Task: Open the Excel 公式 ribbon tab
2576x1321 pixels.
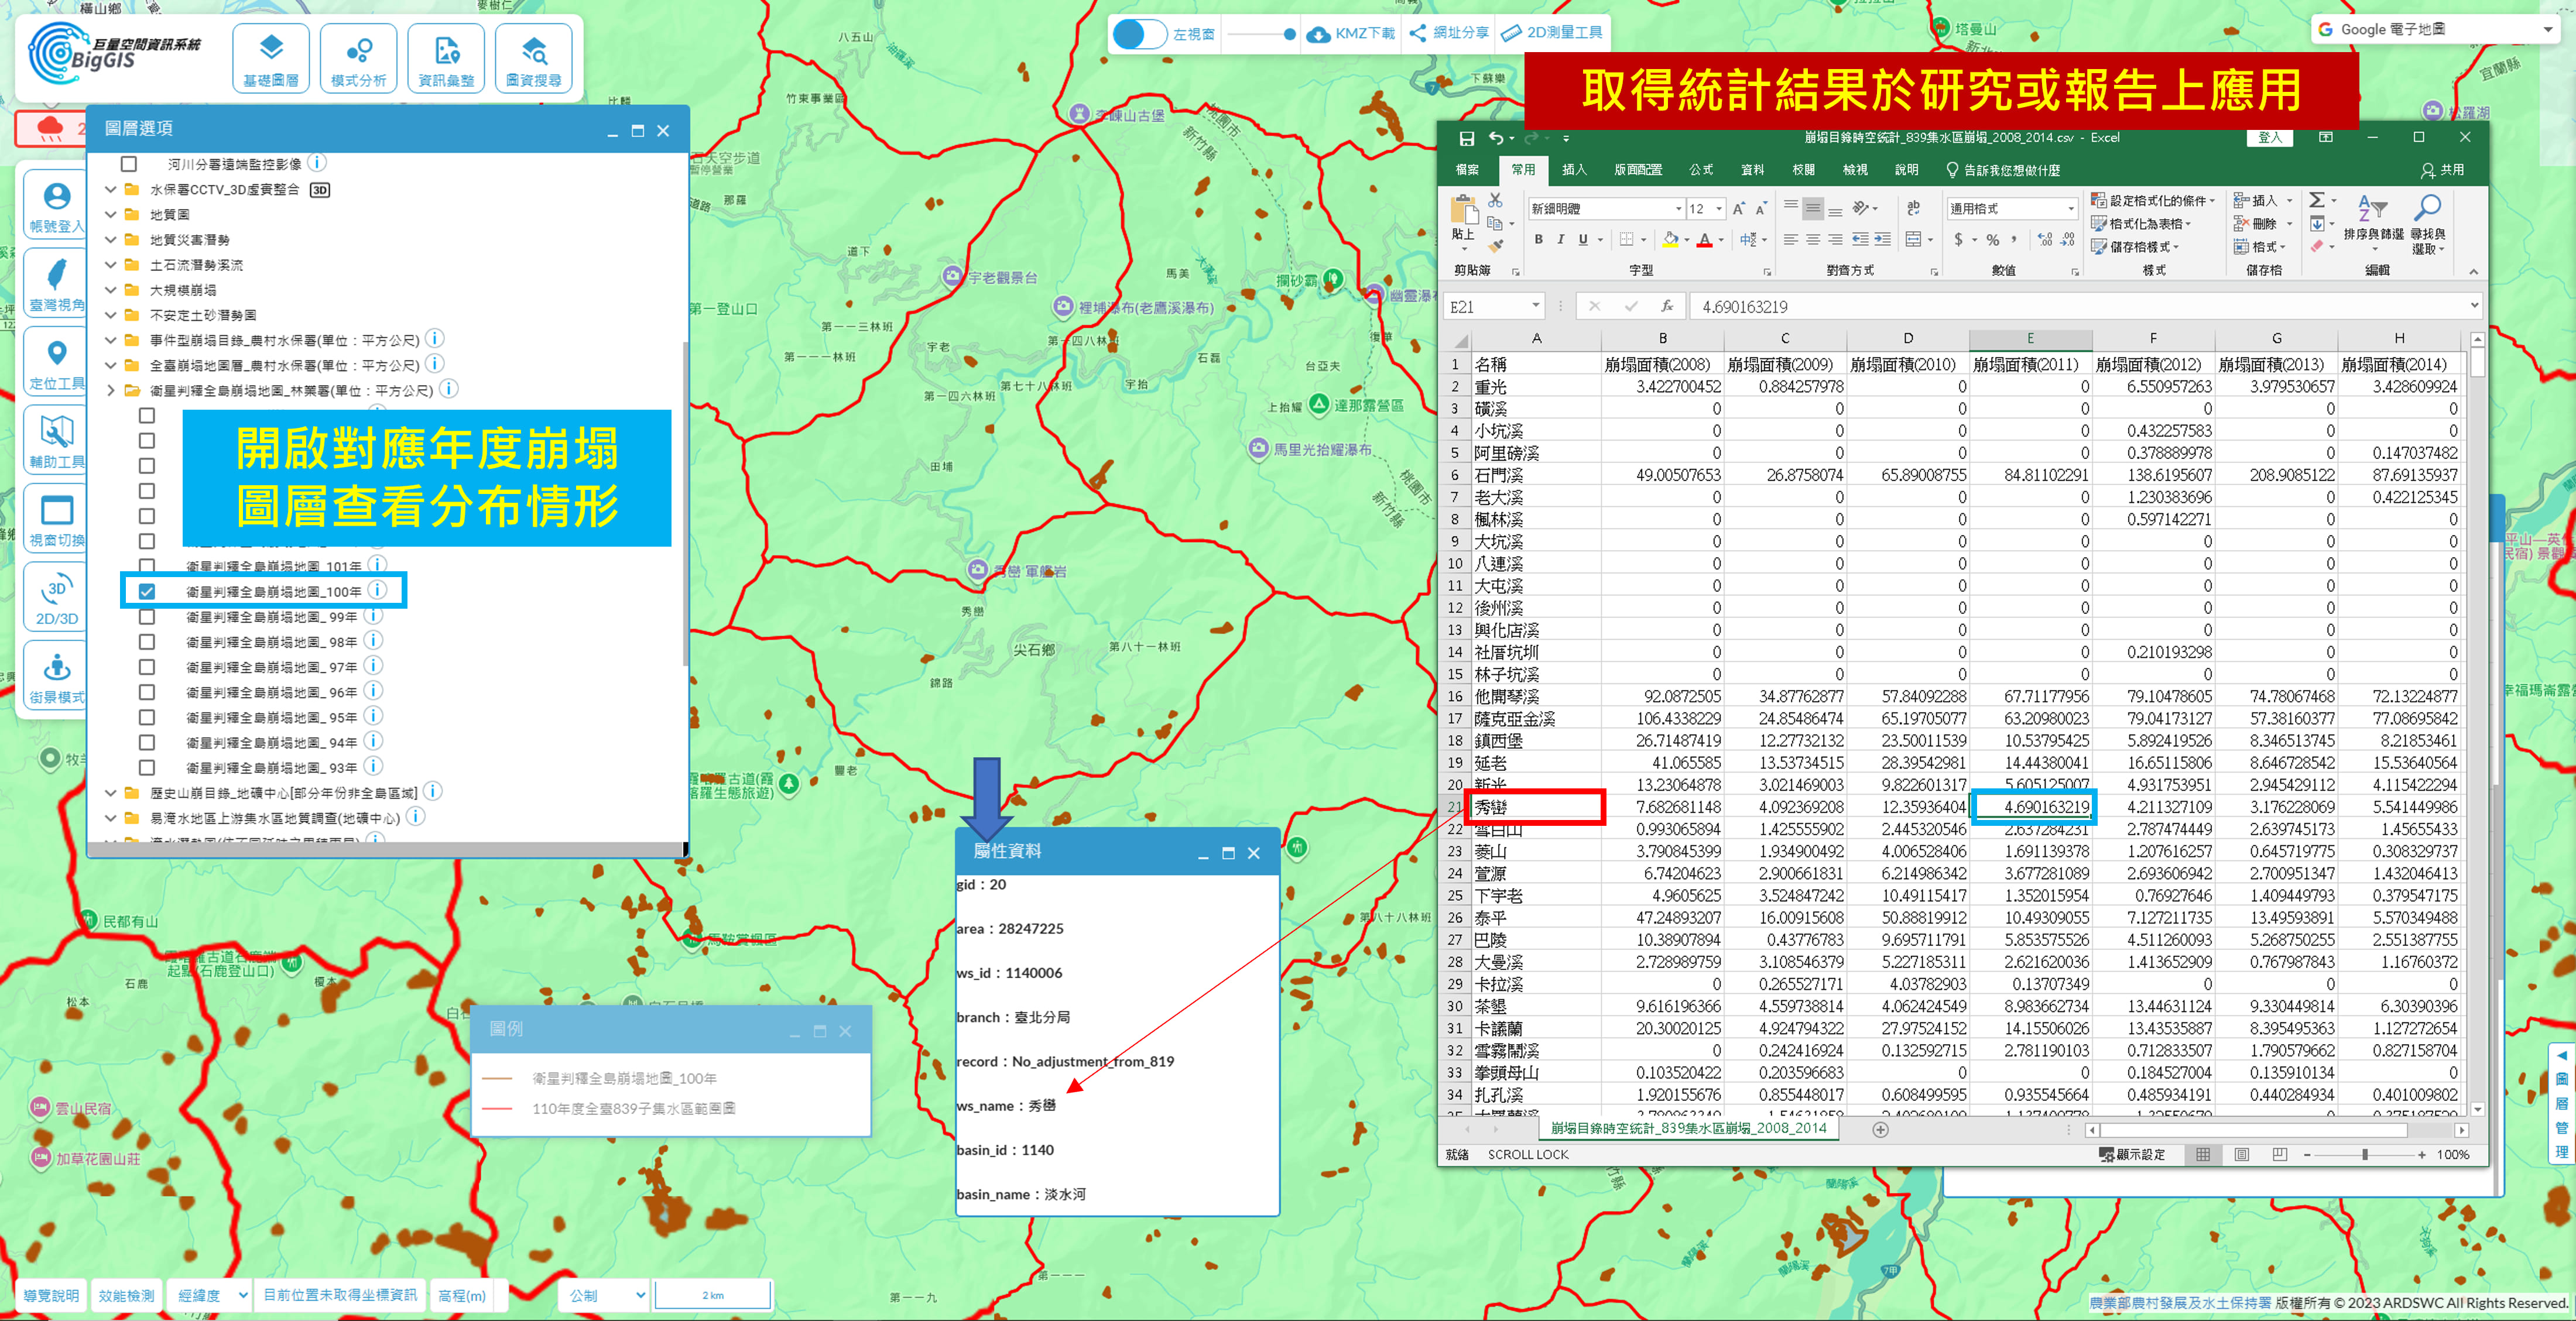Action: point(1700,170)
